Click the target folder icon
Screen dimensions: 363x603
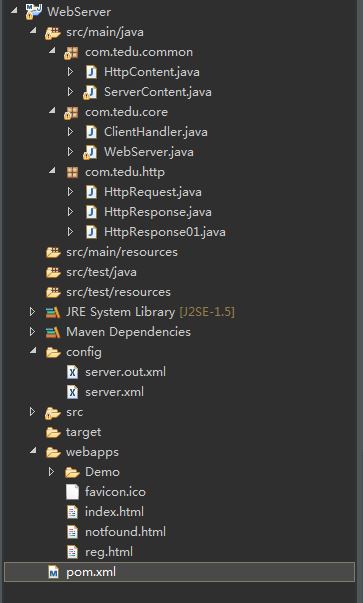point(53,432)
